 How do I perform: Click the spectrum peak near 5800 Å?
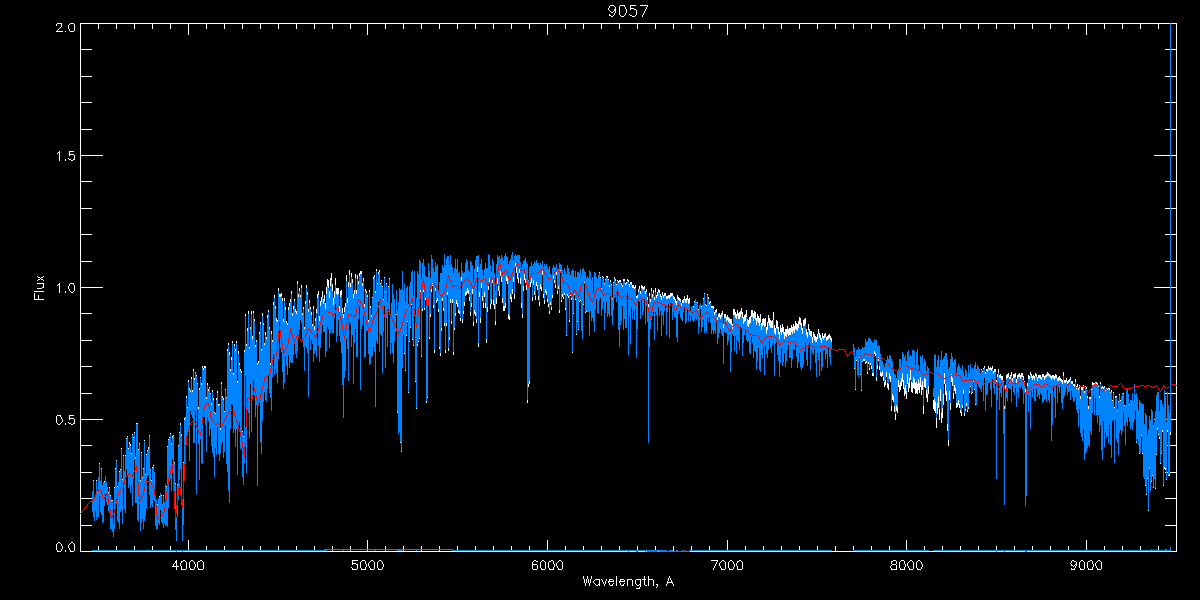click(511, 256)
